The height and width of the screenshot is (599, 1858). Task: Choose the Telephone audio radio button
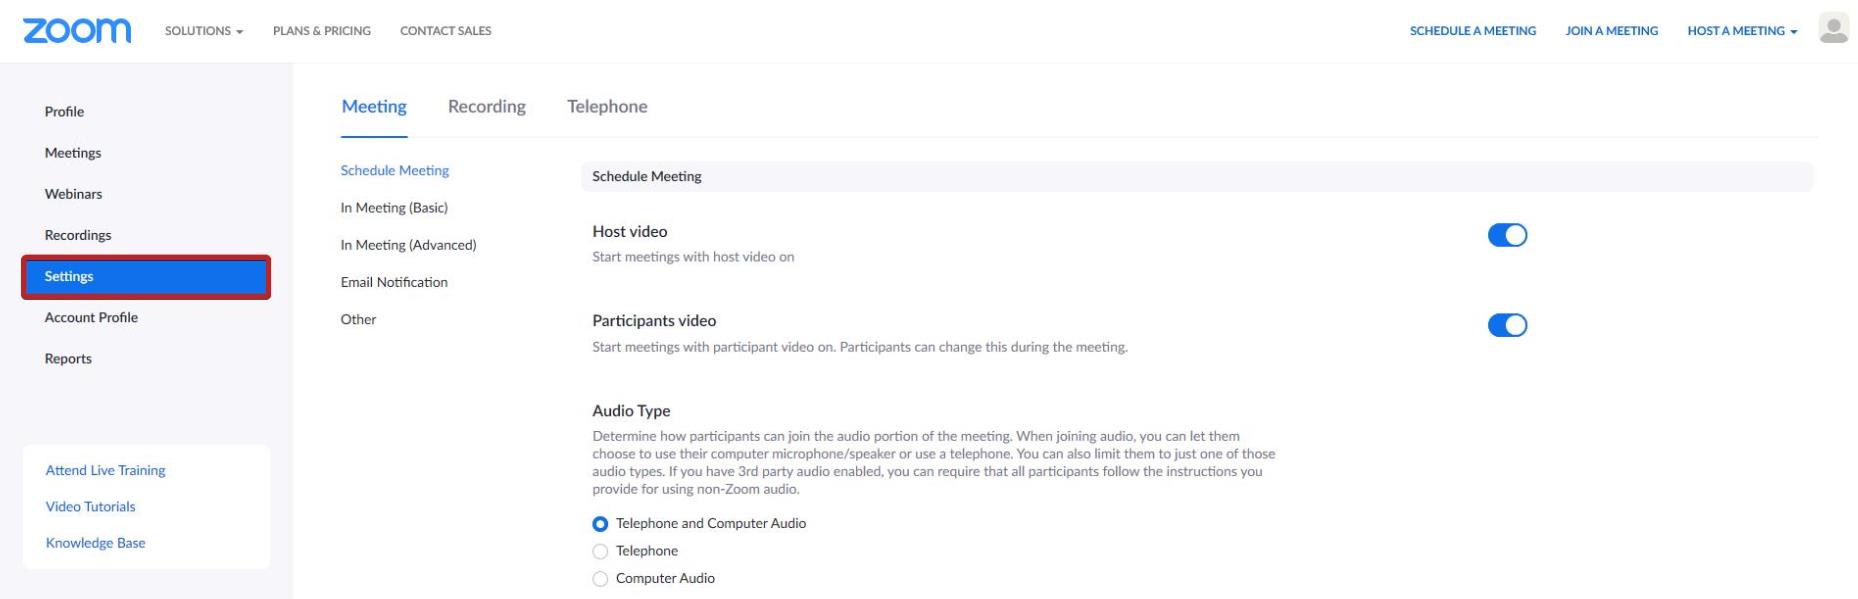pyautogui.click(x=600, y=551)
